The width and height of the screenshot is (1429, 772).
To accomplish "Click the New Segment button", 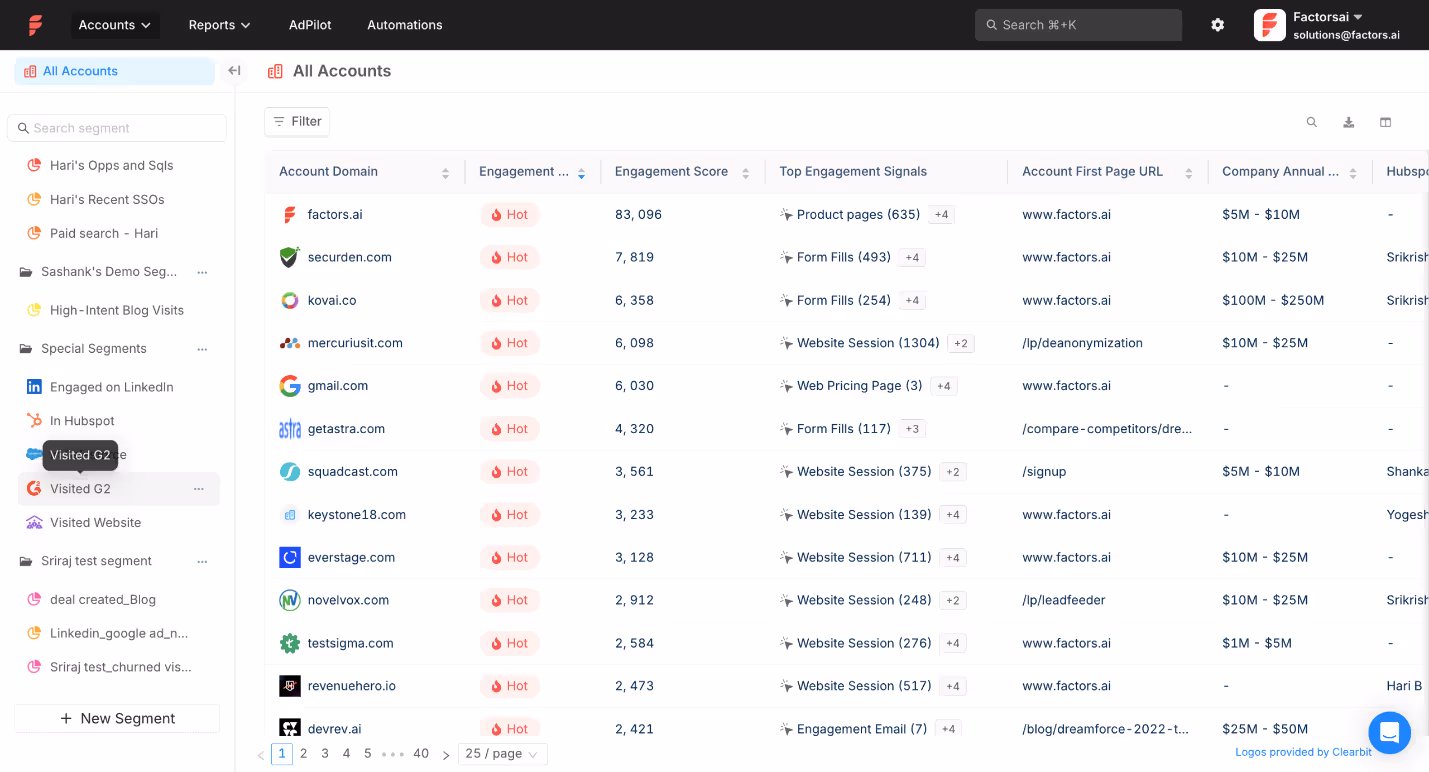I will tap(116, 718).
